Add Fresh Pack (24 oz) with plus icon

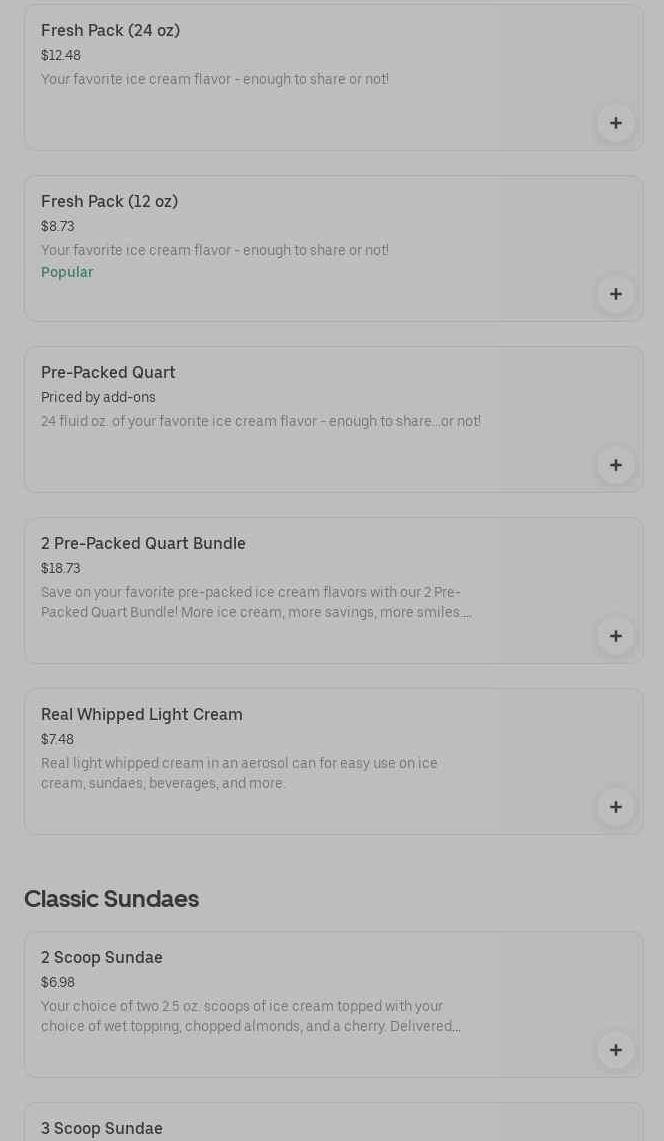(616, 123)
